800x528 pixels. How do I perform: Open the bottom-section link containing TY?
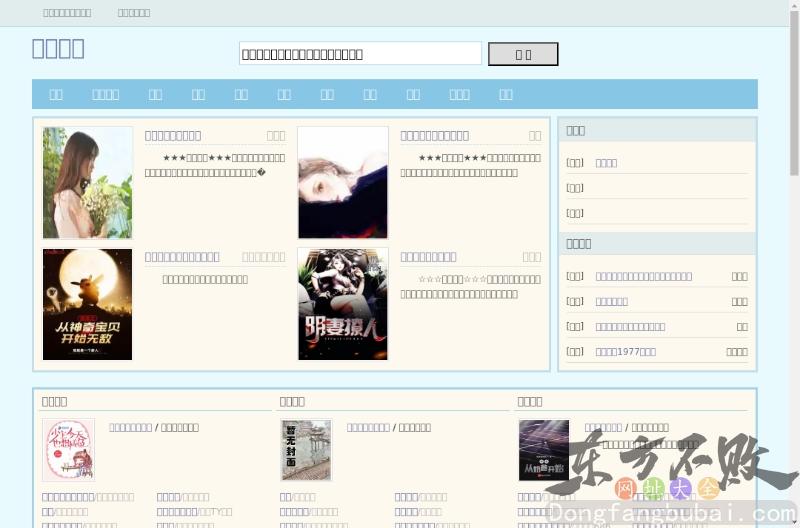coord(215,512)
